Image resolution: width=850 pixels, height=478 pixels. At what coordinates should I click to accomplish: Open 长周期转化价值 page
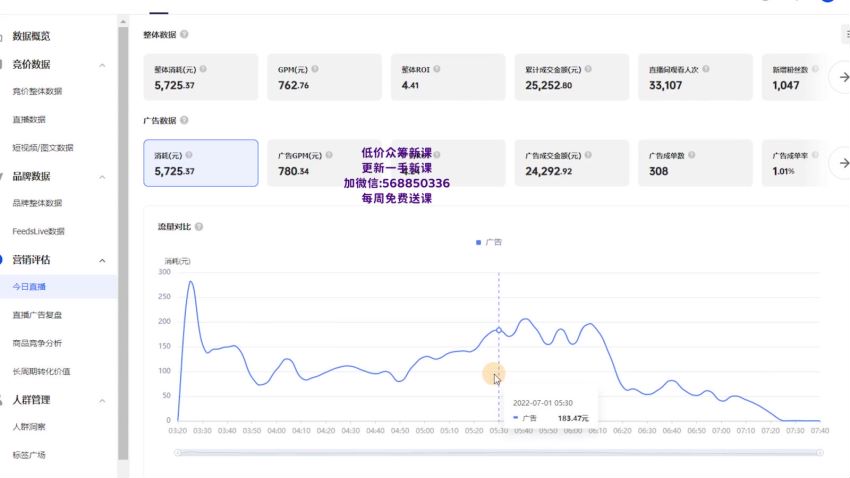coord(41,371)
